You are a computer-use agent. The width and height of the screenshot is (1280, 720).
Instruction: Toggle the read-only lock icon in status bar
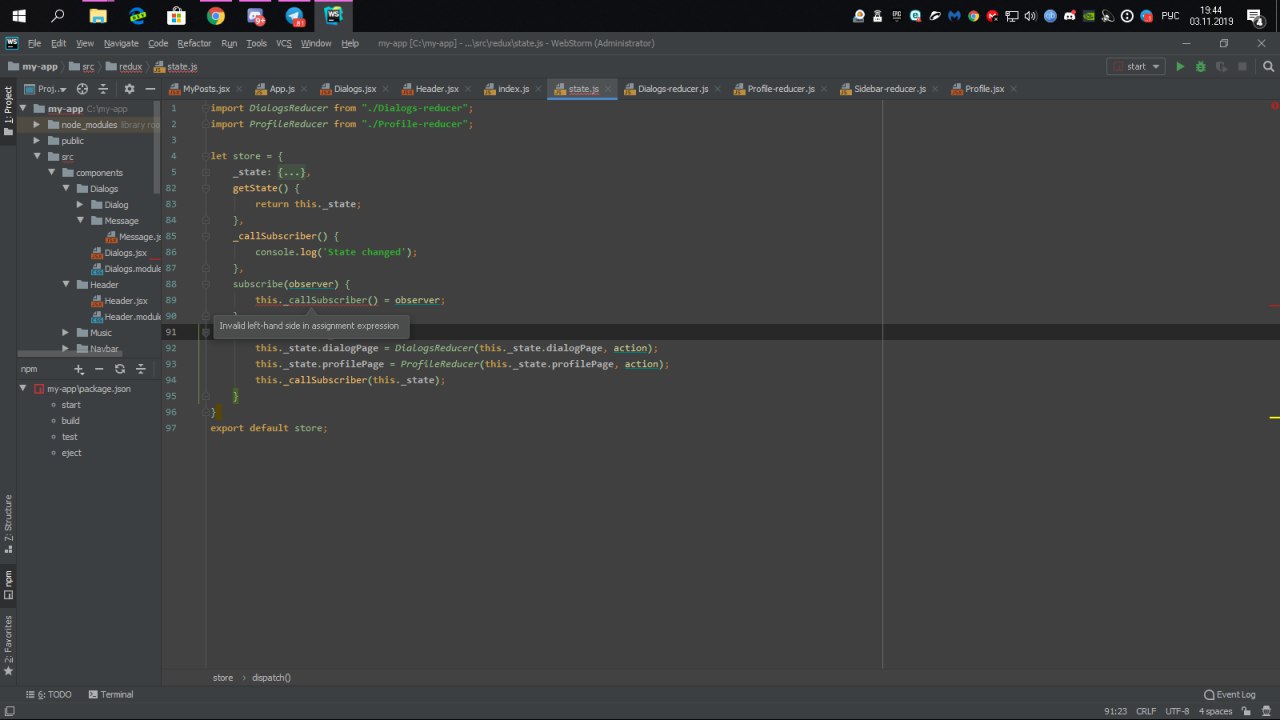[x=1248, y=711]
